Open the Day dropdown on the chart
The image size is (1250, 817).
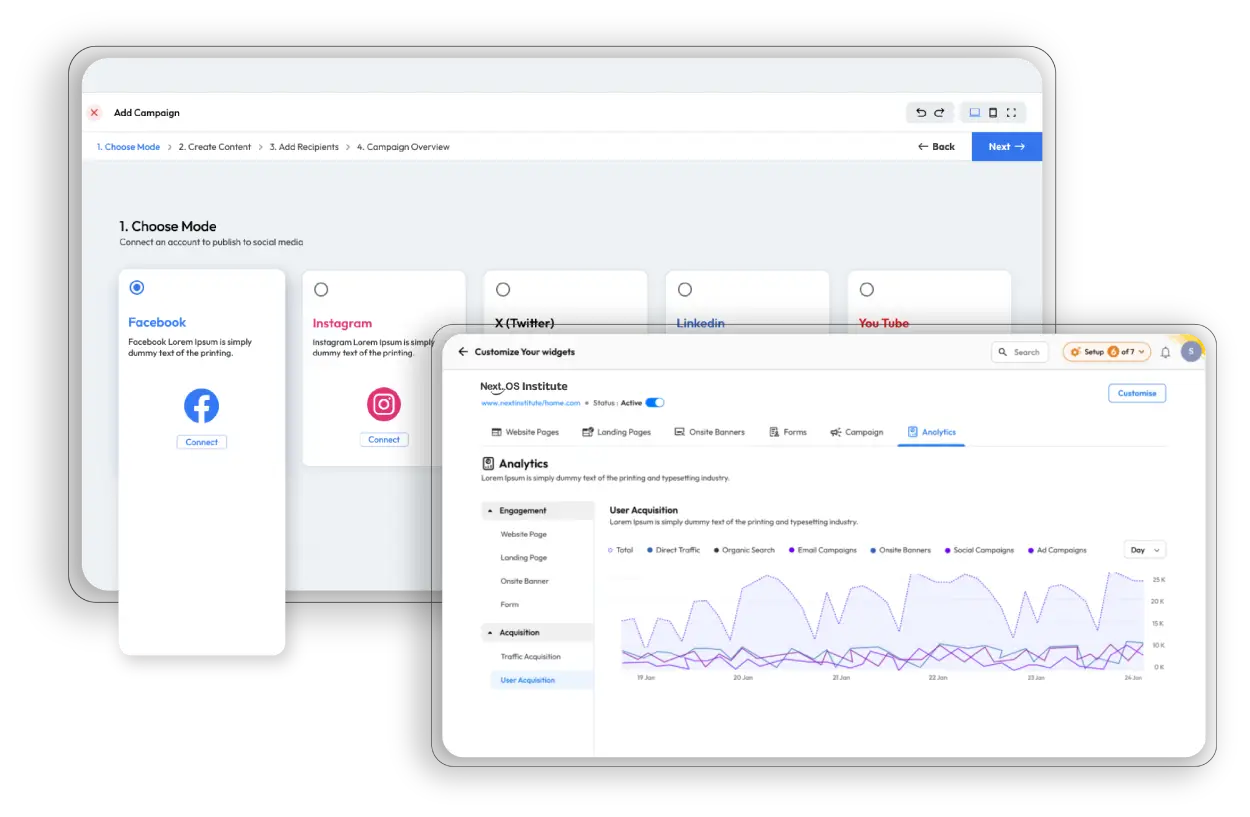1144,549
